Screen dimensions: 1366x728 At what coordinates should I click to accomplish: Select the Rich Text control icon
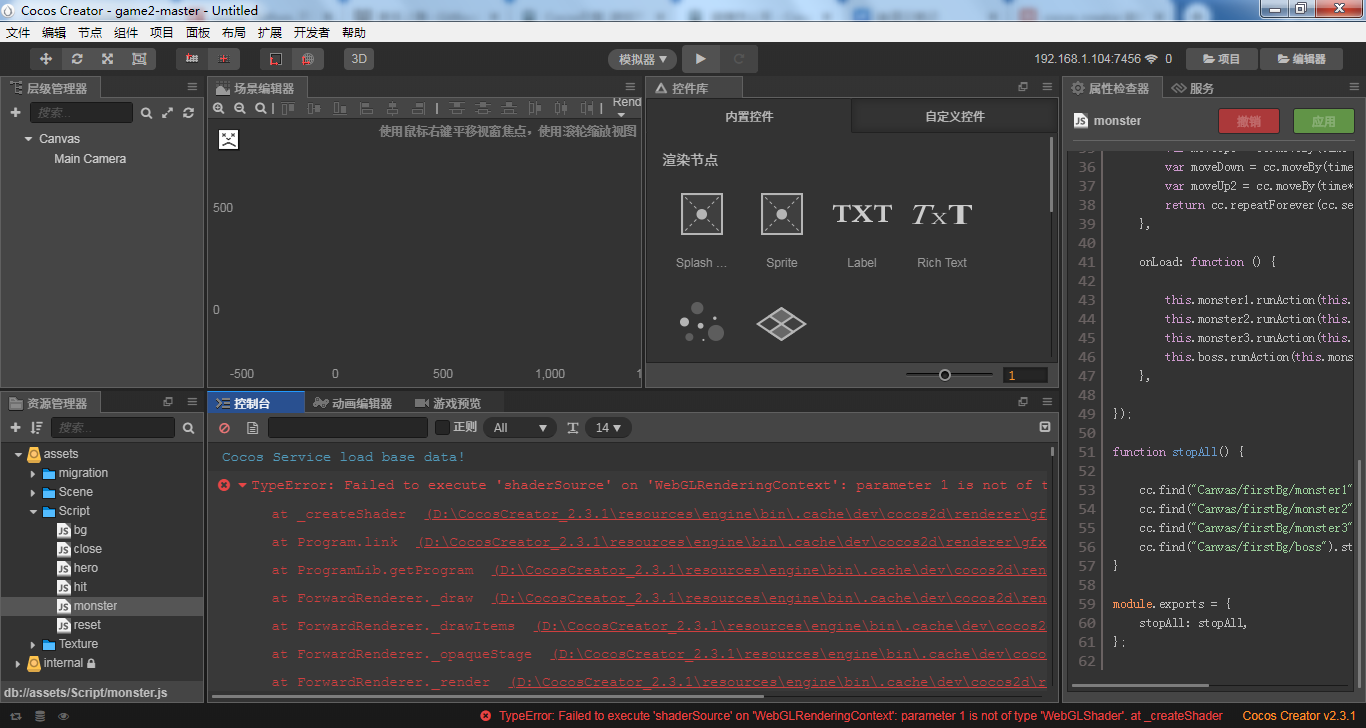942,214
